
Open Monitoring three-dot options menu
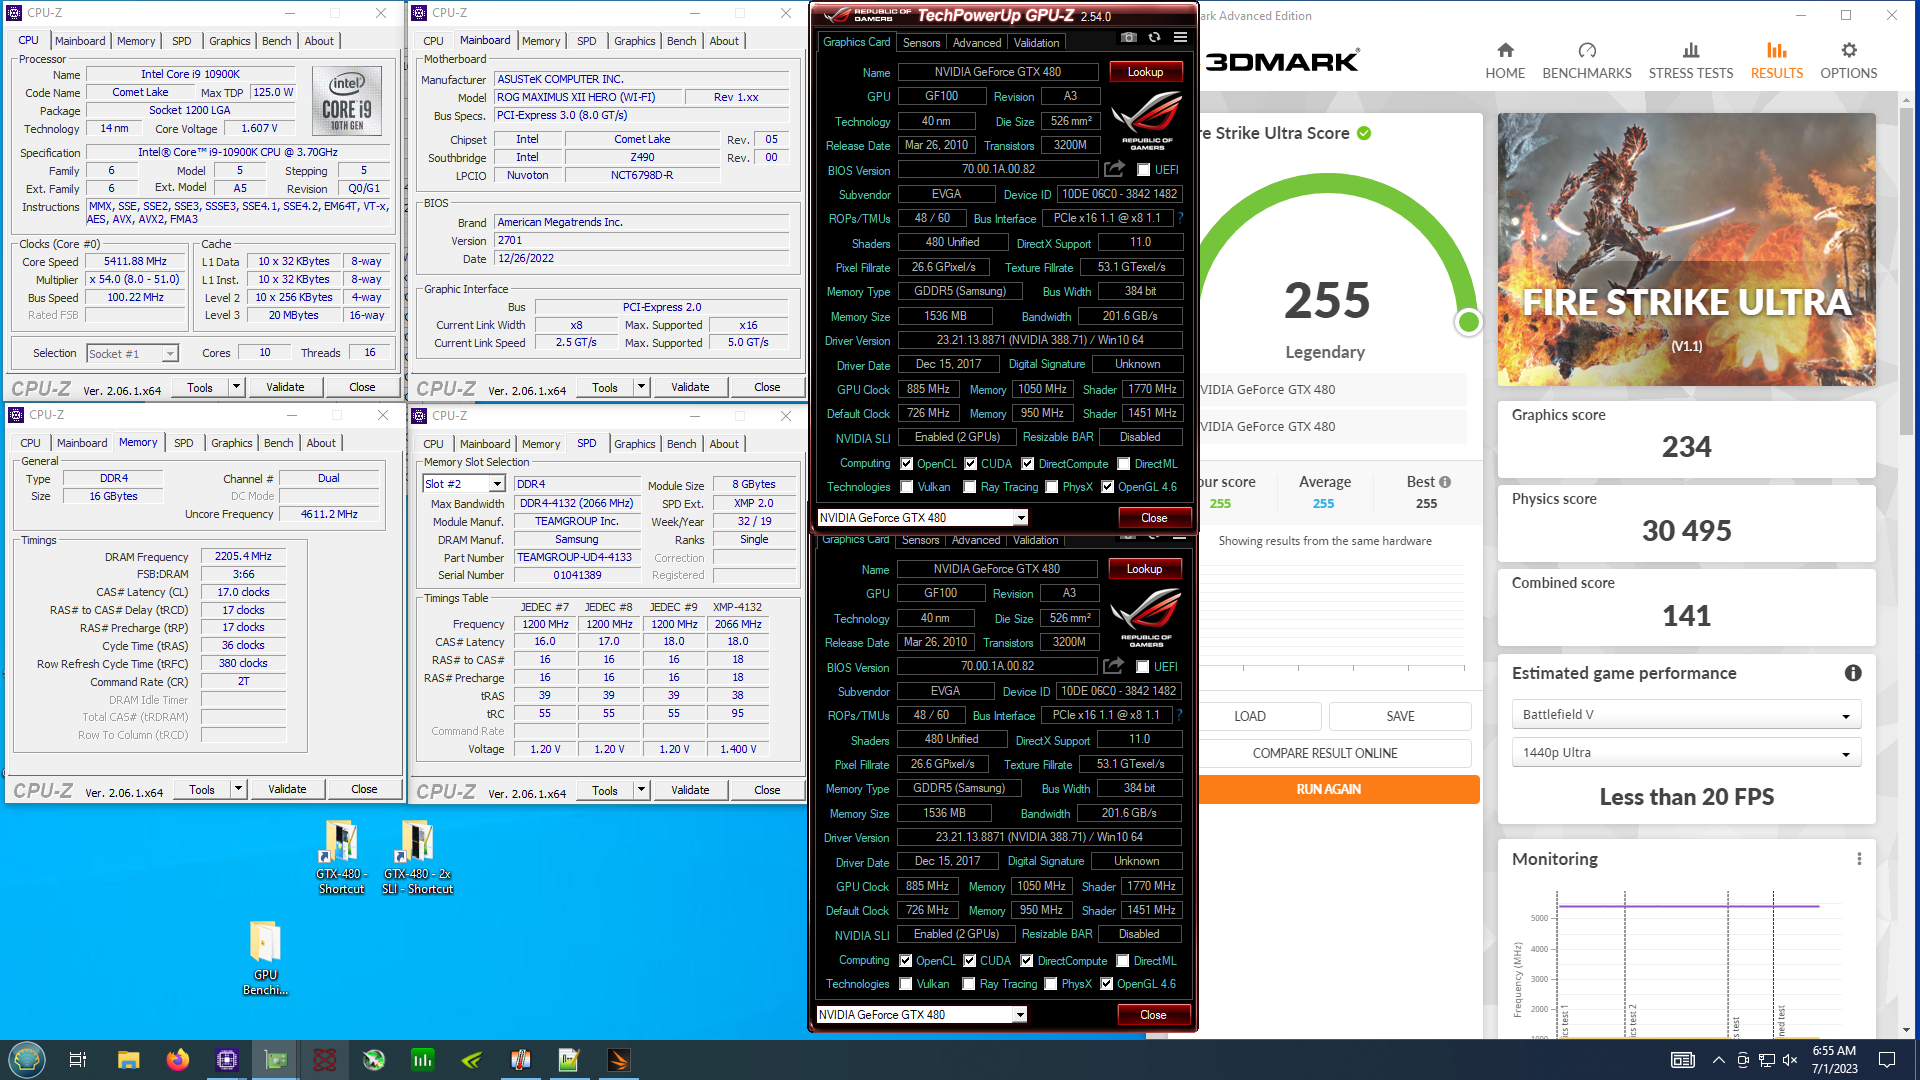click(x=1859, y=859)
